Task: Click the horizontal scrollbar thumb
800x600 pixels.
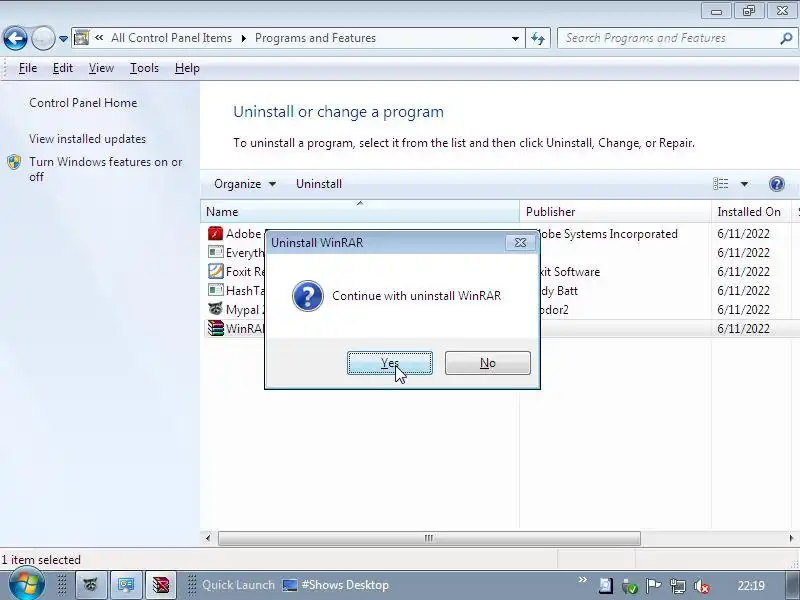Action: coord(429,538)
